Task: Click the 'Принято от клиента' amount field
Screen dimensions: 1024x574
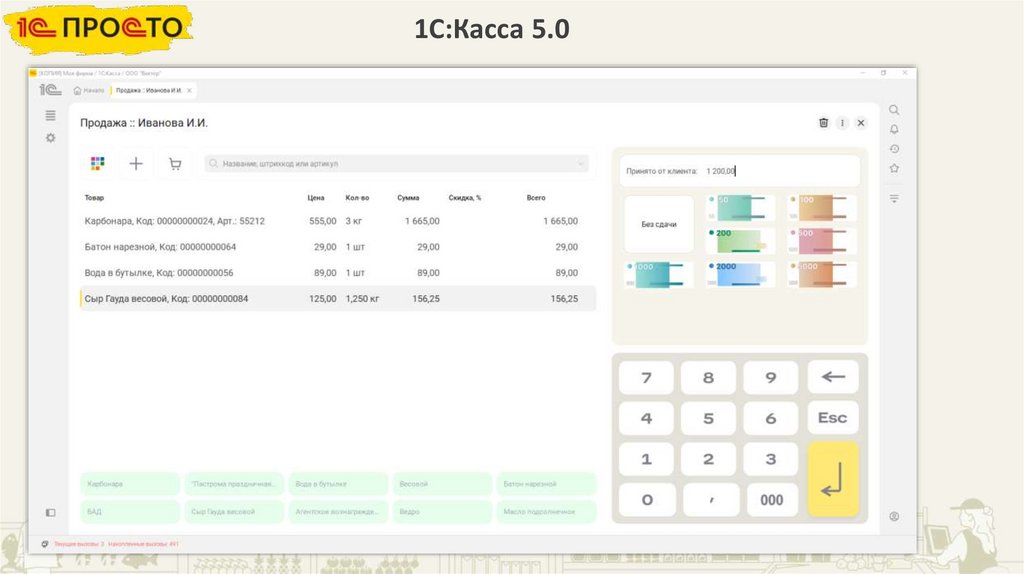Action: pyautogui.click(x=739, y=171)
